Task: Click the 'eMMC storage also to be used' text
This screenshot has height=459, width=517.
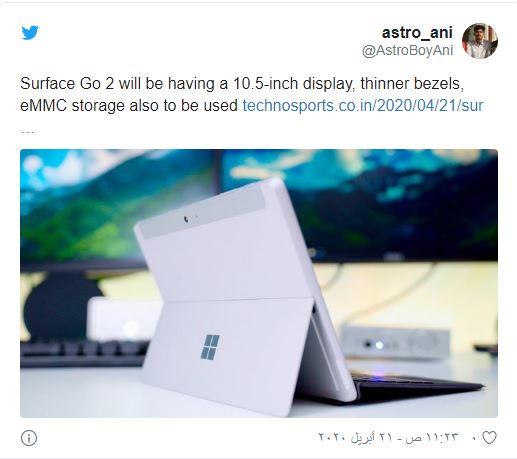Action: (x=129, y=106)
